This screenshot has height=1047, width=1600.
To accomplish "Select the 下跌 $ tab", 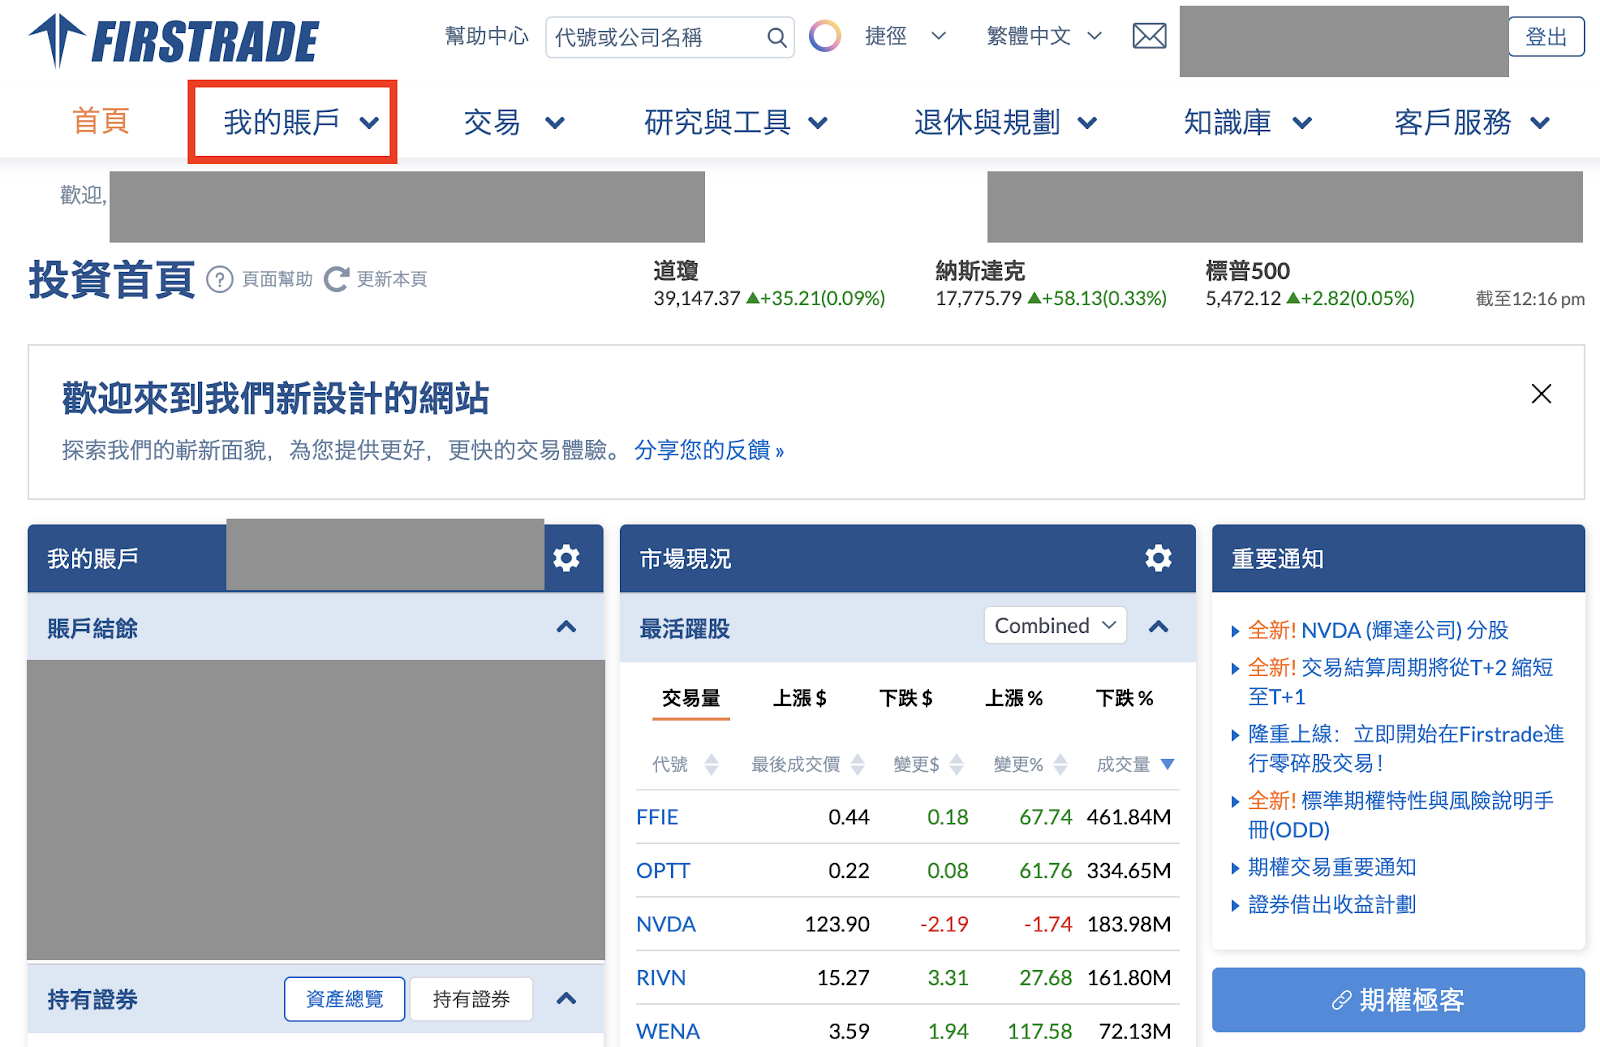I will click(906, 698).
